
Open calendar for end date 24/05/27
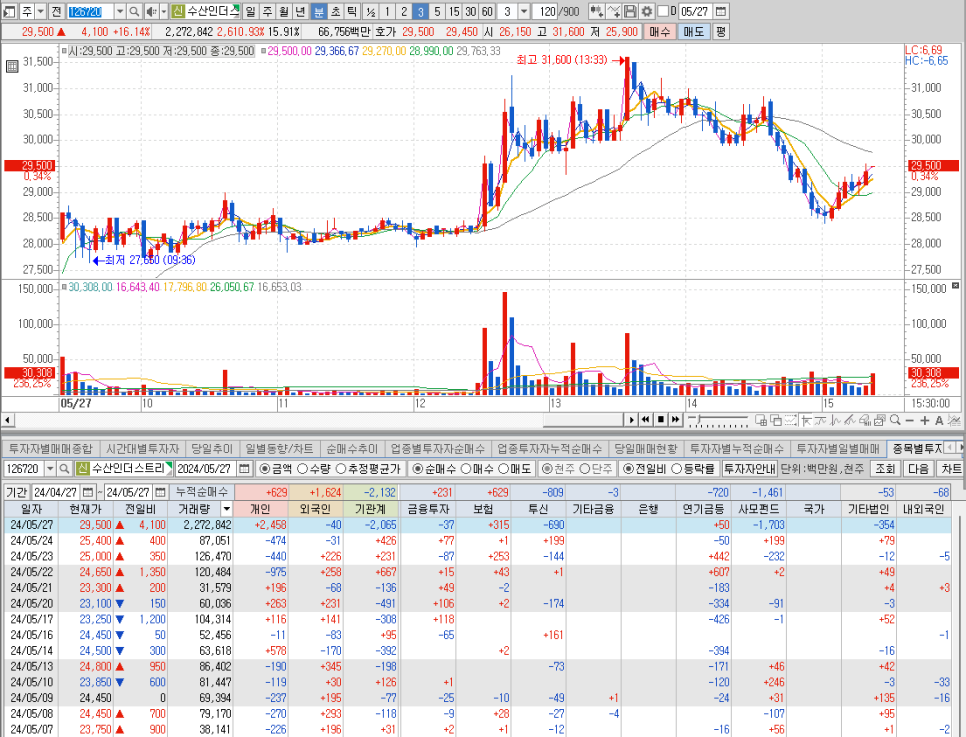pos(160,492)
